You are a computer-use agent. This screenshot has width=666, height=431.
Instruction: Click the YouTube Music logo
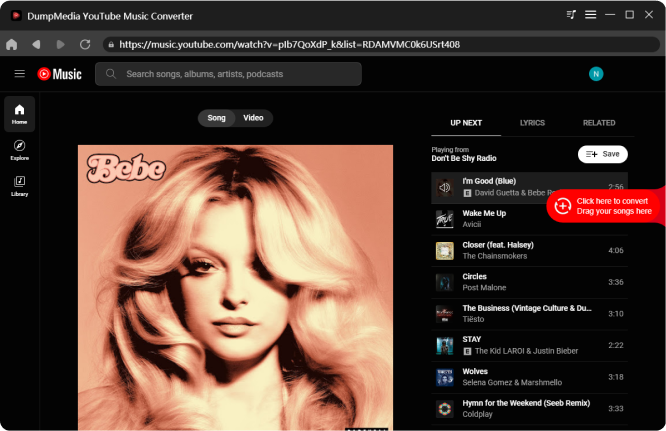tap(59, 74)
